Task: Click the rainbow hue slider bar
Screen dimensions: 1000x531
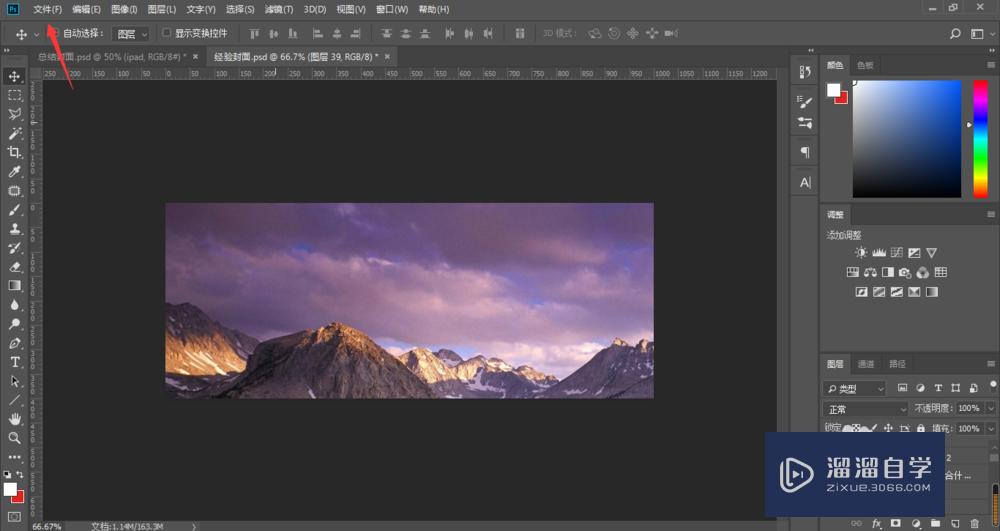Action: tap(980, 139)
